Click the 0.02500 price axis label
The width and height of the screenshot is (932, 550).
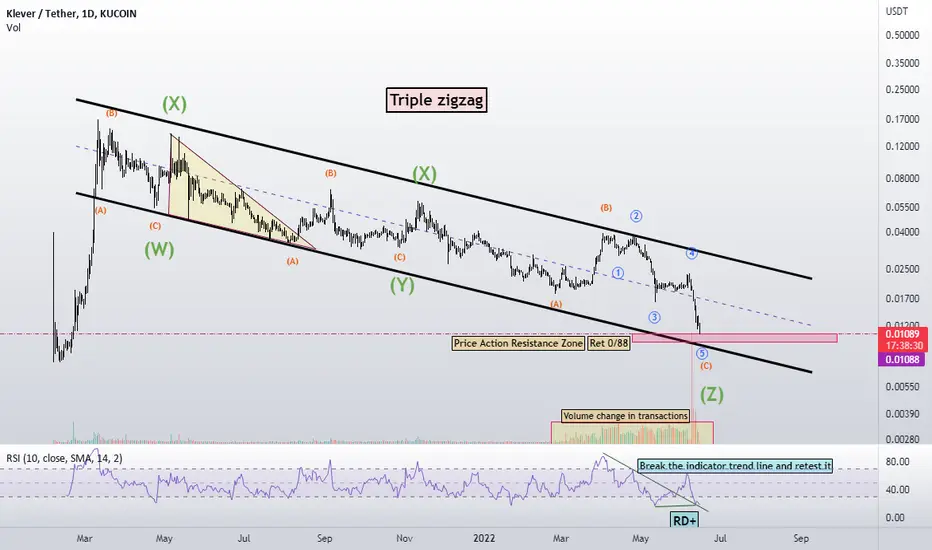pos(902,269)
